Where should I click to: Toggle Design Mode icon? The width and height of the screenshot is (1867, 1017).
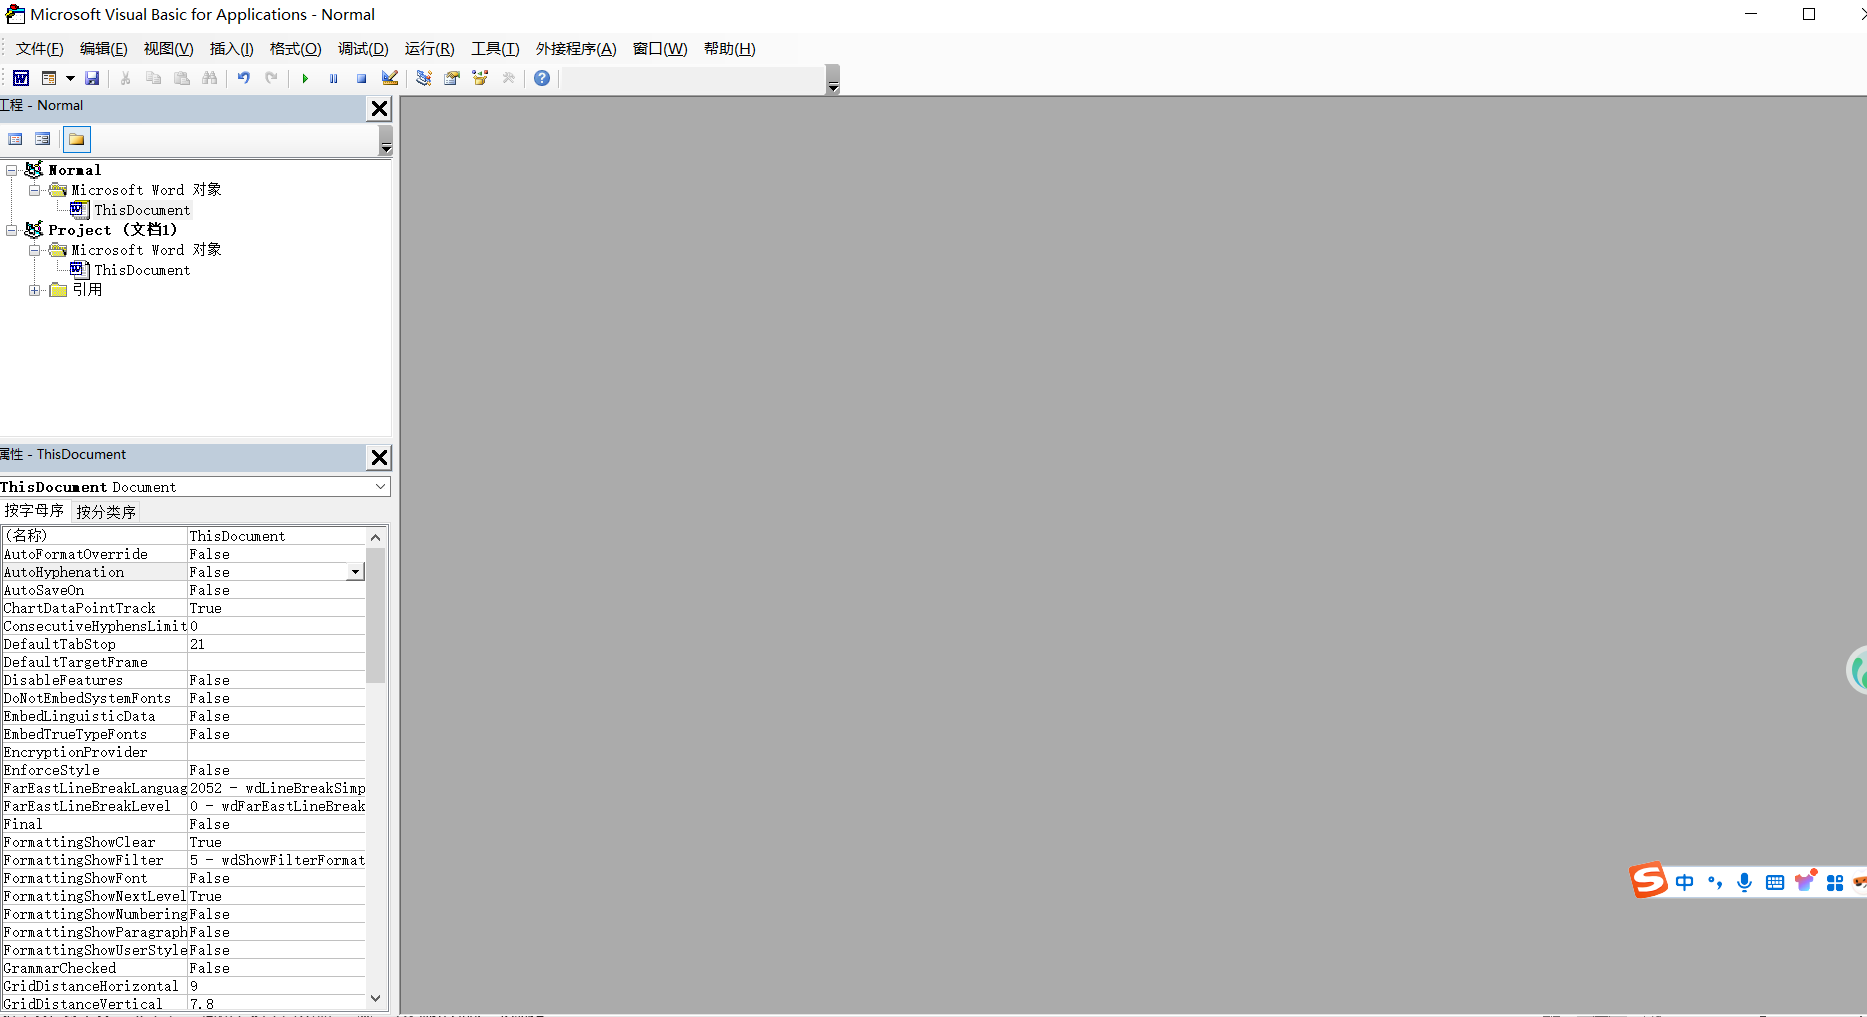[x=390, y=78]
